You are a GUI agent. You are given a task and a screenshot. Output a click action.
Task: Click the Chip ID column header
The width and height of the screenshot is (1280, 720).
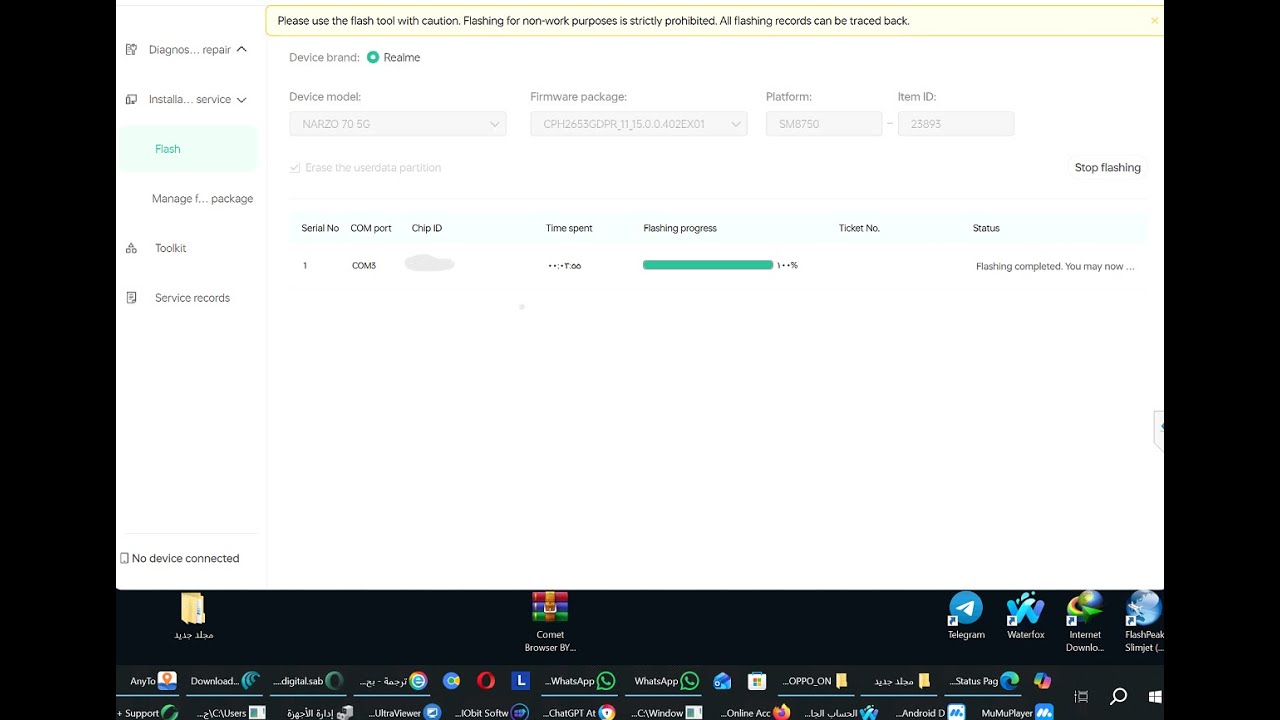[x=427, y=228]
